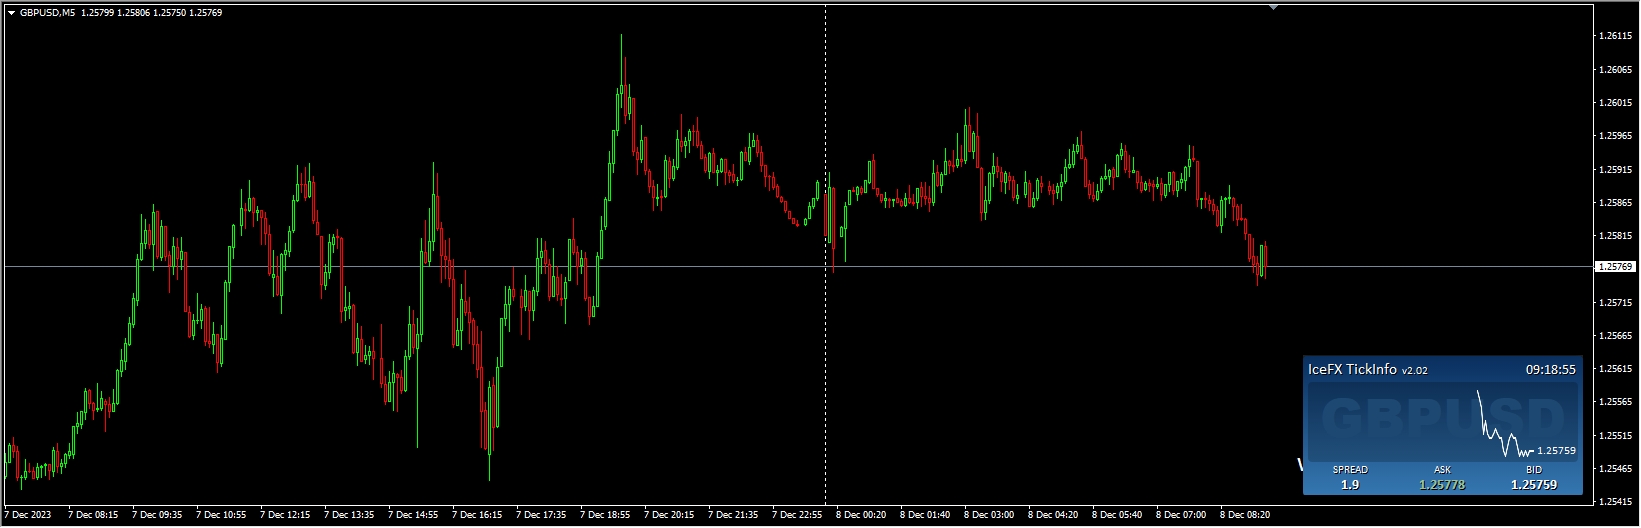The height and width of the screenshot is (528, 1641).
Task: Click the 7 Dec 18:55 time axis label
Action: [605, 516]
